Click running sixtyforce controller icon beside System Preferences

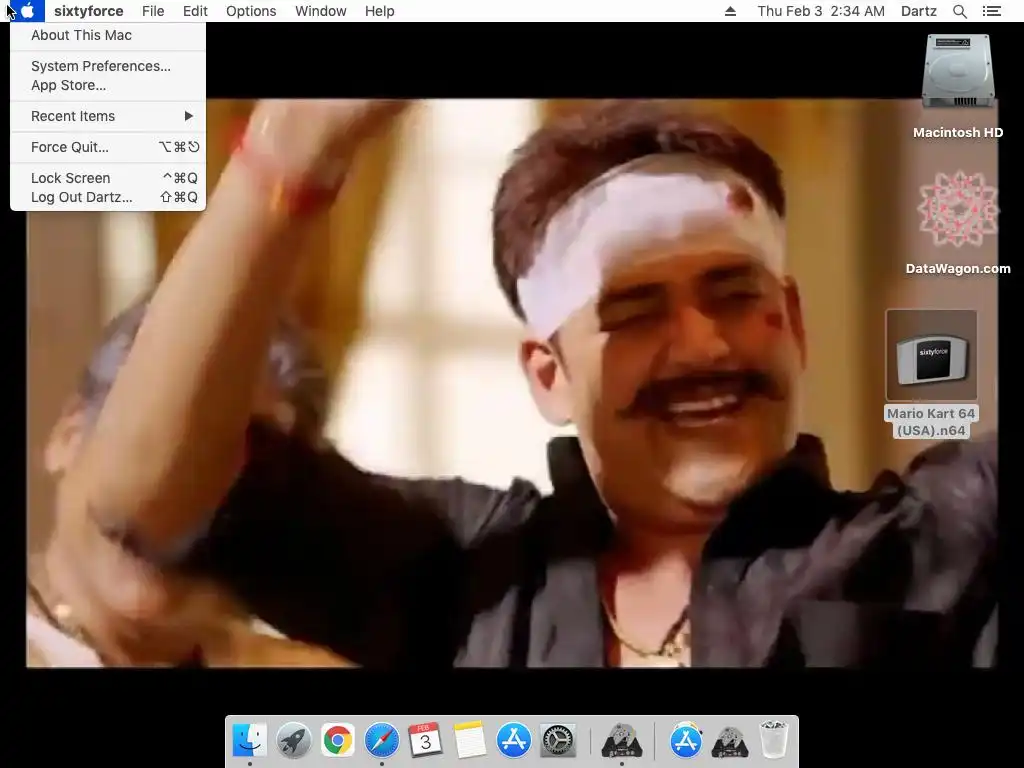pyautogui.click(x=621, y=741)
